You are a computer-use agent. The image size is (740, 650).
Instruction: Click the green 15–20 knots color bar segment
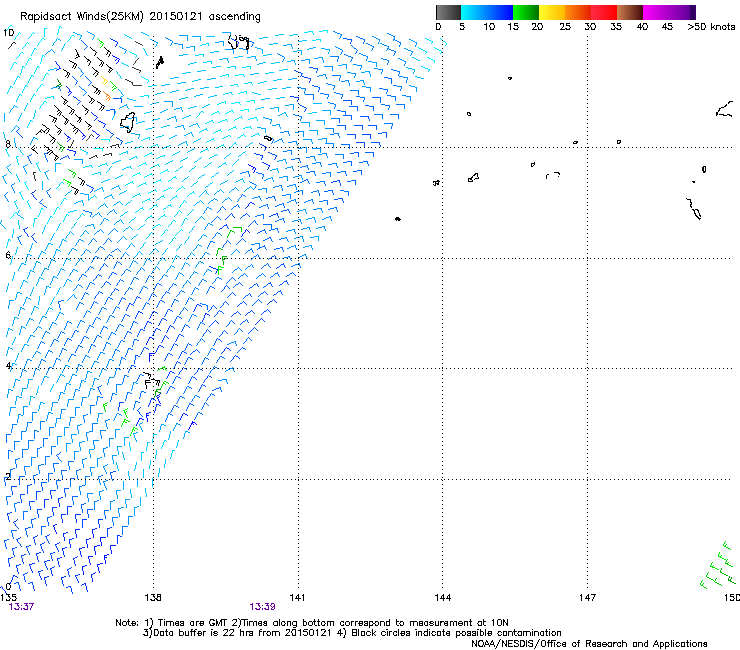[x=526, y=12]
